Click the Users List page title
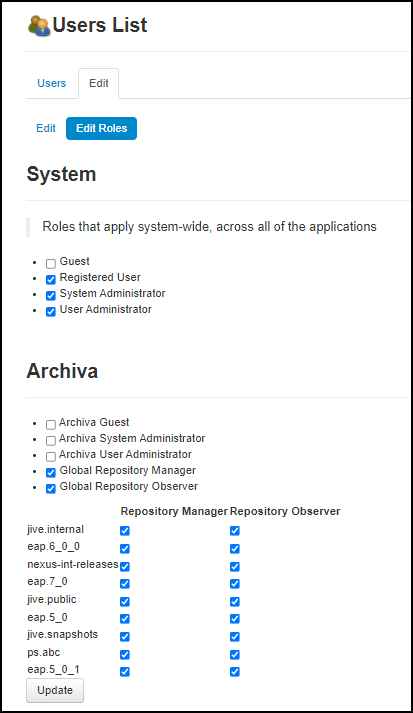 click(100, 25)
